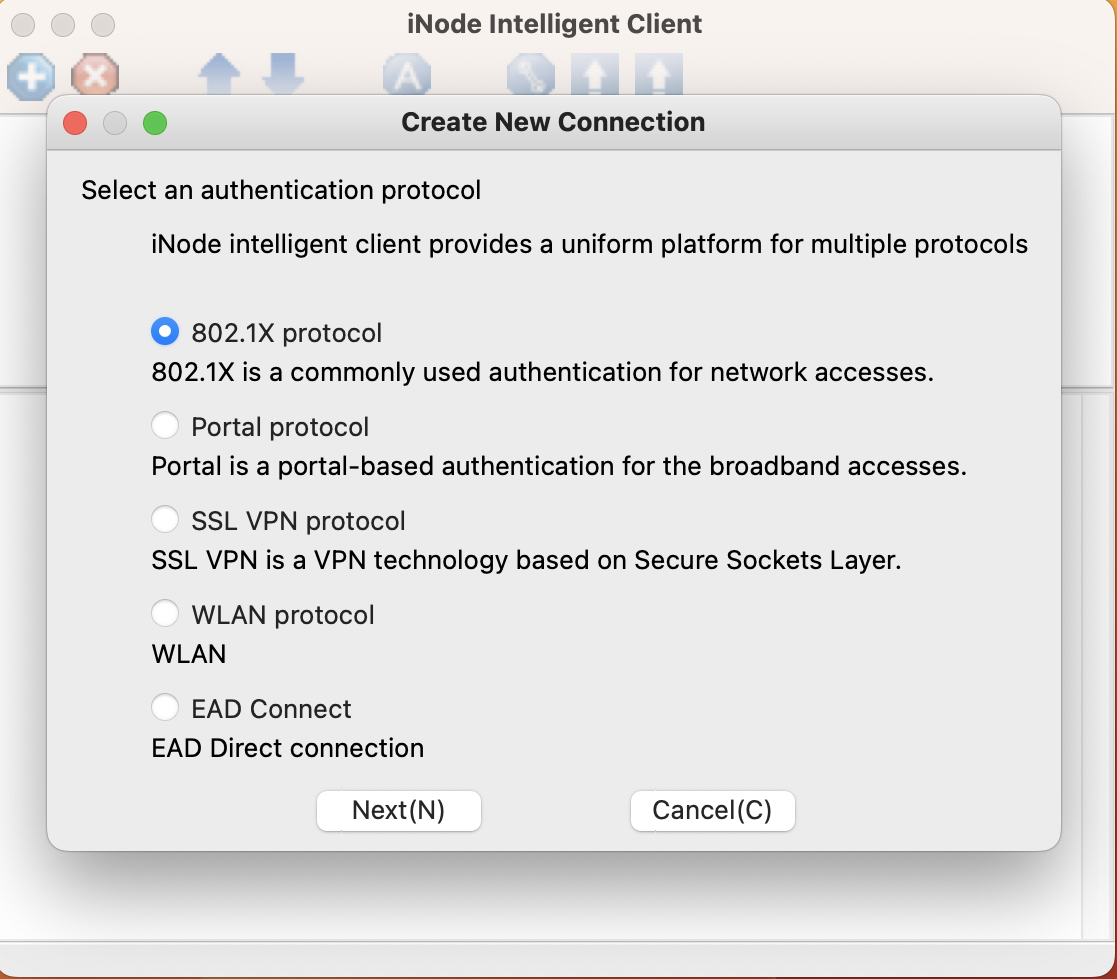Image resolution: width=1117 pixels, height=979 pixels.
Task: Select the SSL VPN protocol radio button
Action: 165,519
